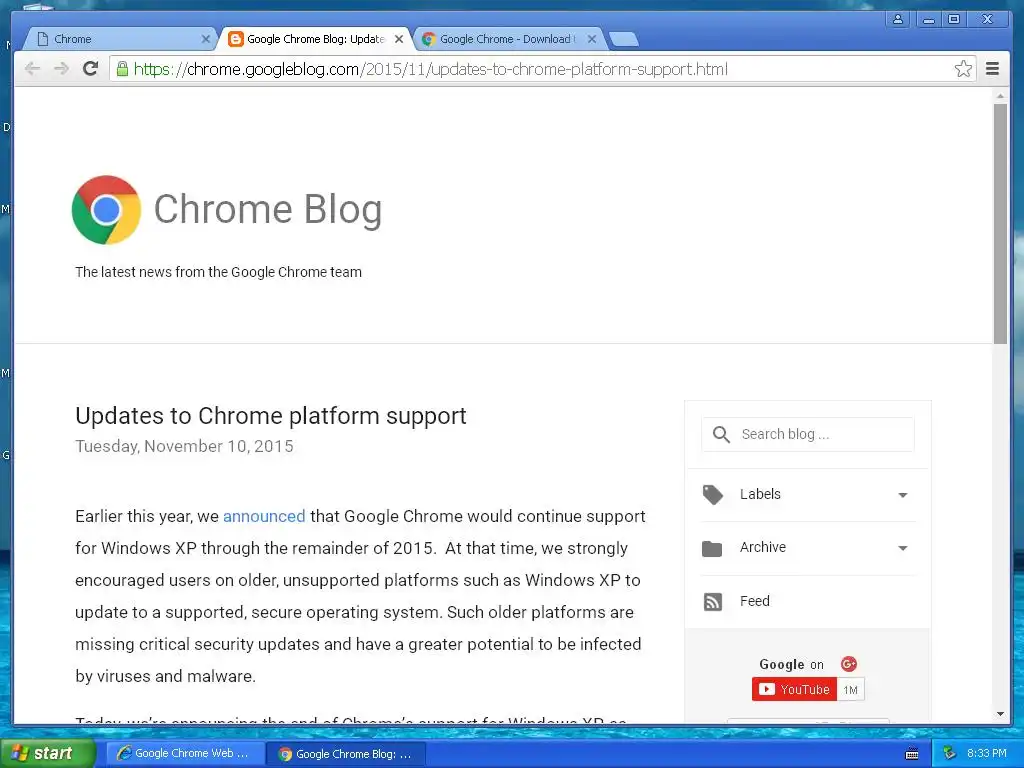Close the Google Chrome Download tab
This screenshot has width=1024, height=768.
(x=592, y=39)
